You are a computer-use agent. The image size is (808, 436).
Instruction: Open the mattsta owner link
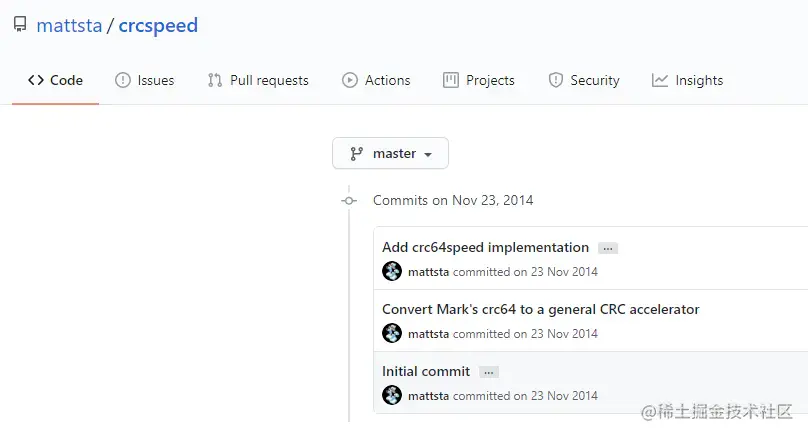point(69,26)
